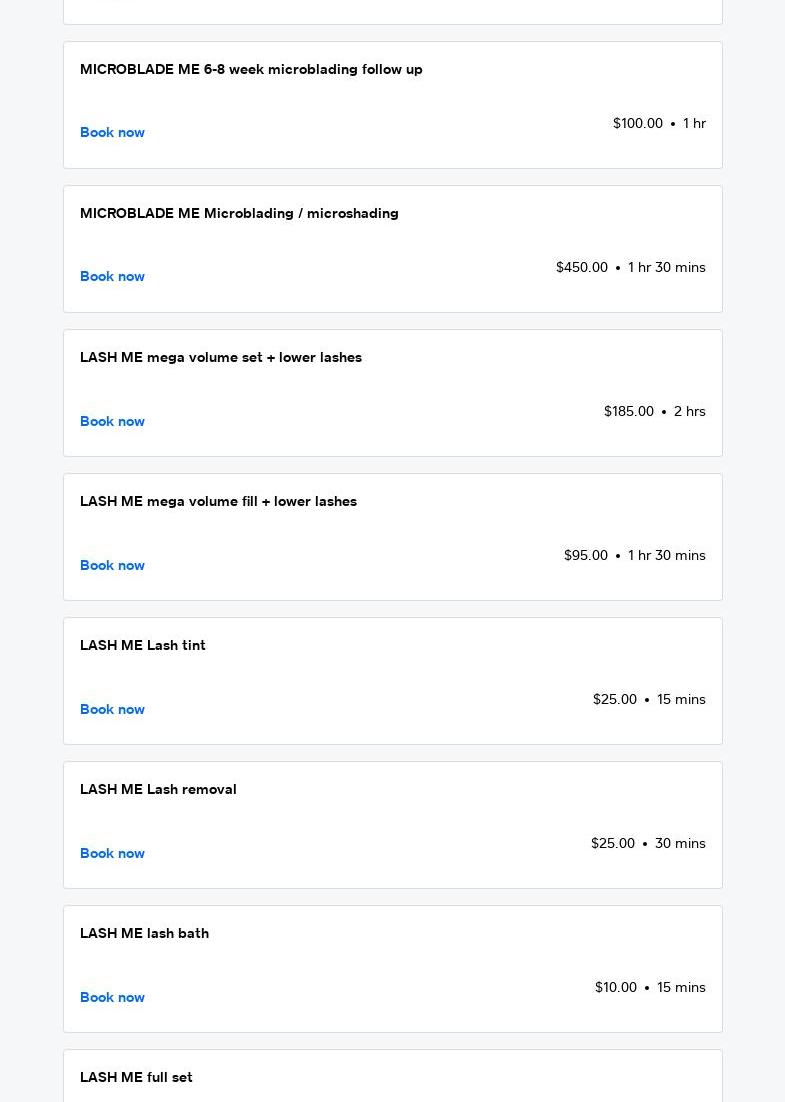Click the $10.00 15 mins price text

pyautogui.click(x=650, y=987)
